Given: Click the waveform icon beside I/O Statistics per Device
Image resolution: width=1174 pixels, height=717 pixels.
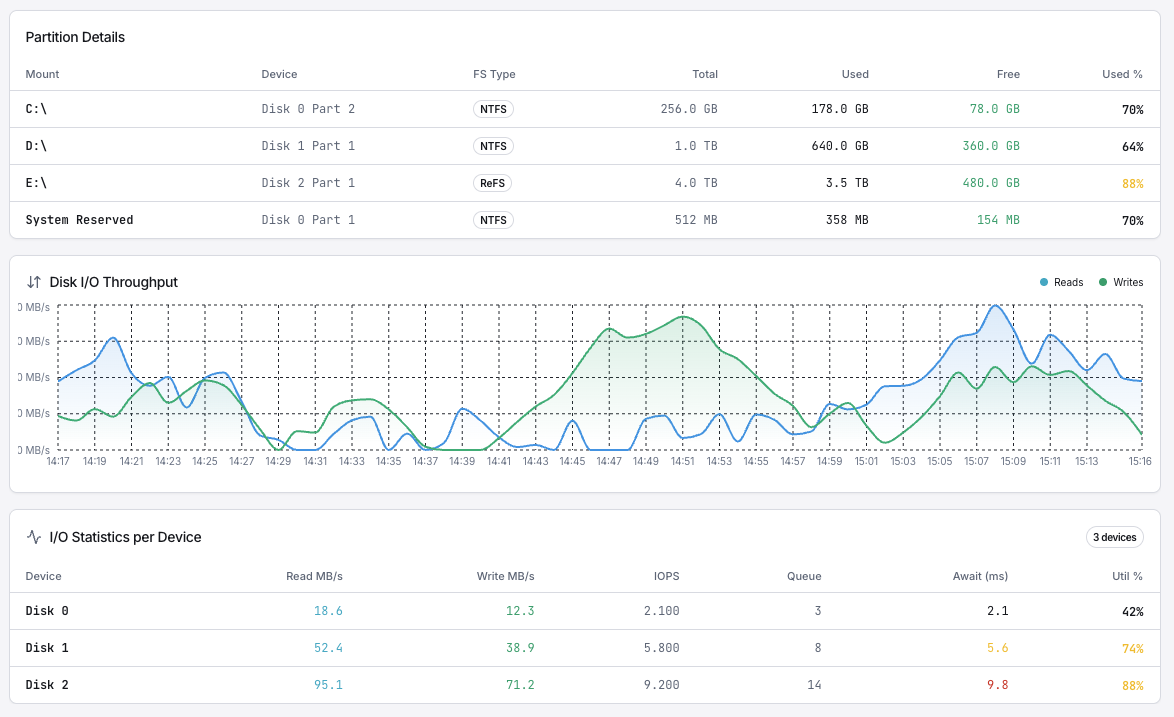Looking at the screenshot, I should pyautogui.click(x=33, y=537).
